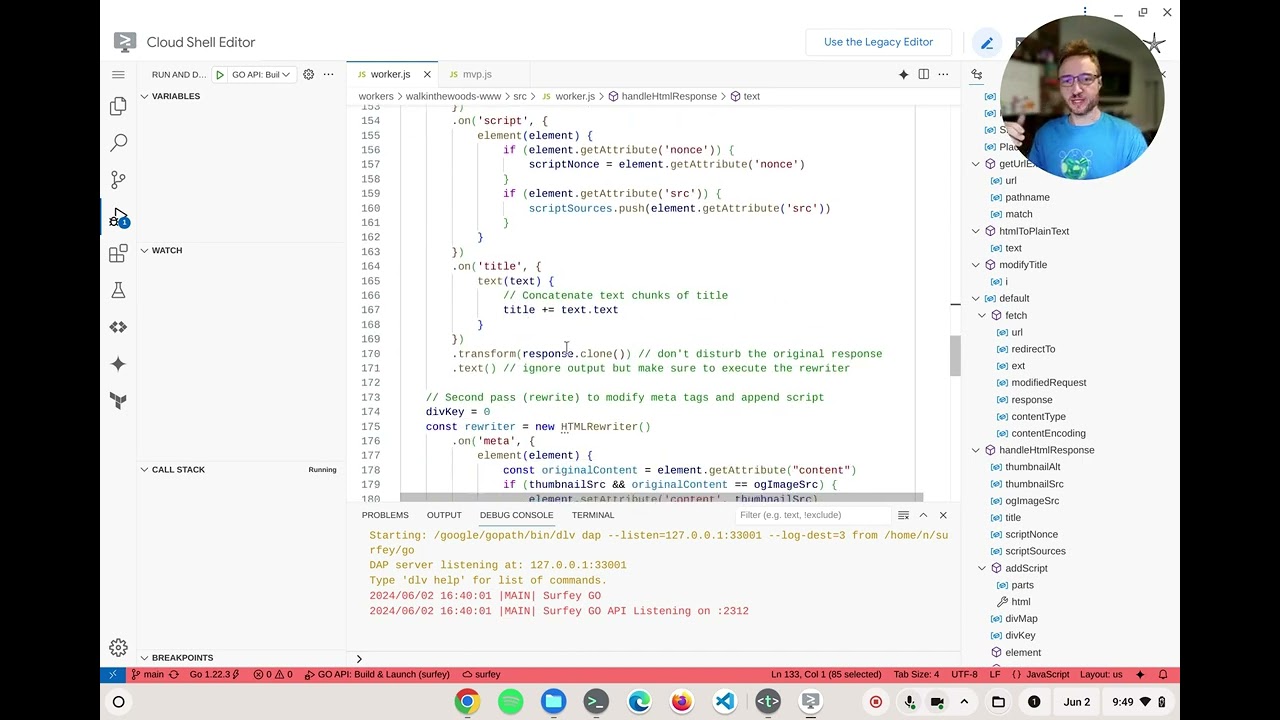The width and height of the screenshot is (1280, 720).
Task: Collapse the addScript outline node
Action: [x=983, y=568]
